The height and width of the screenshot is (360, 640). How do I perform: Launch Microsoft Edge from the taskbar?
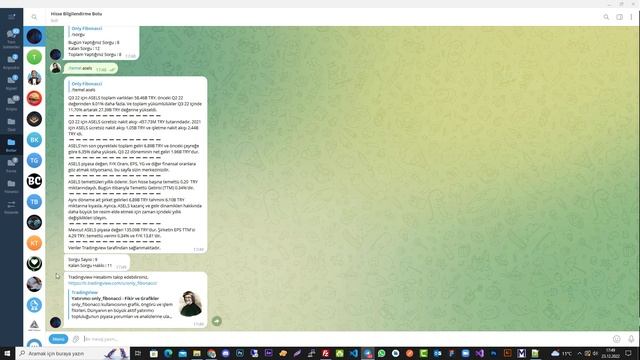pos(168,353)
